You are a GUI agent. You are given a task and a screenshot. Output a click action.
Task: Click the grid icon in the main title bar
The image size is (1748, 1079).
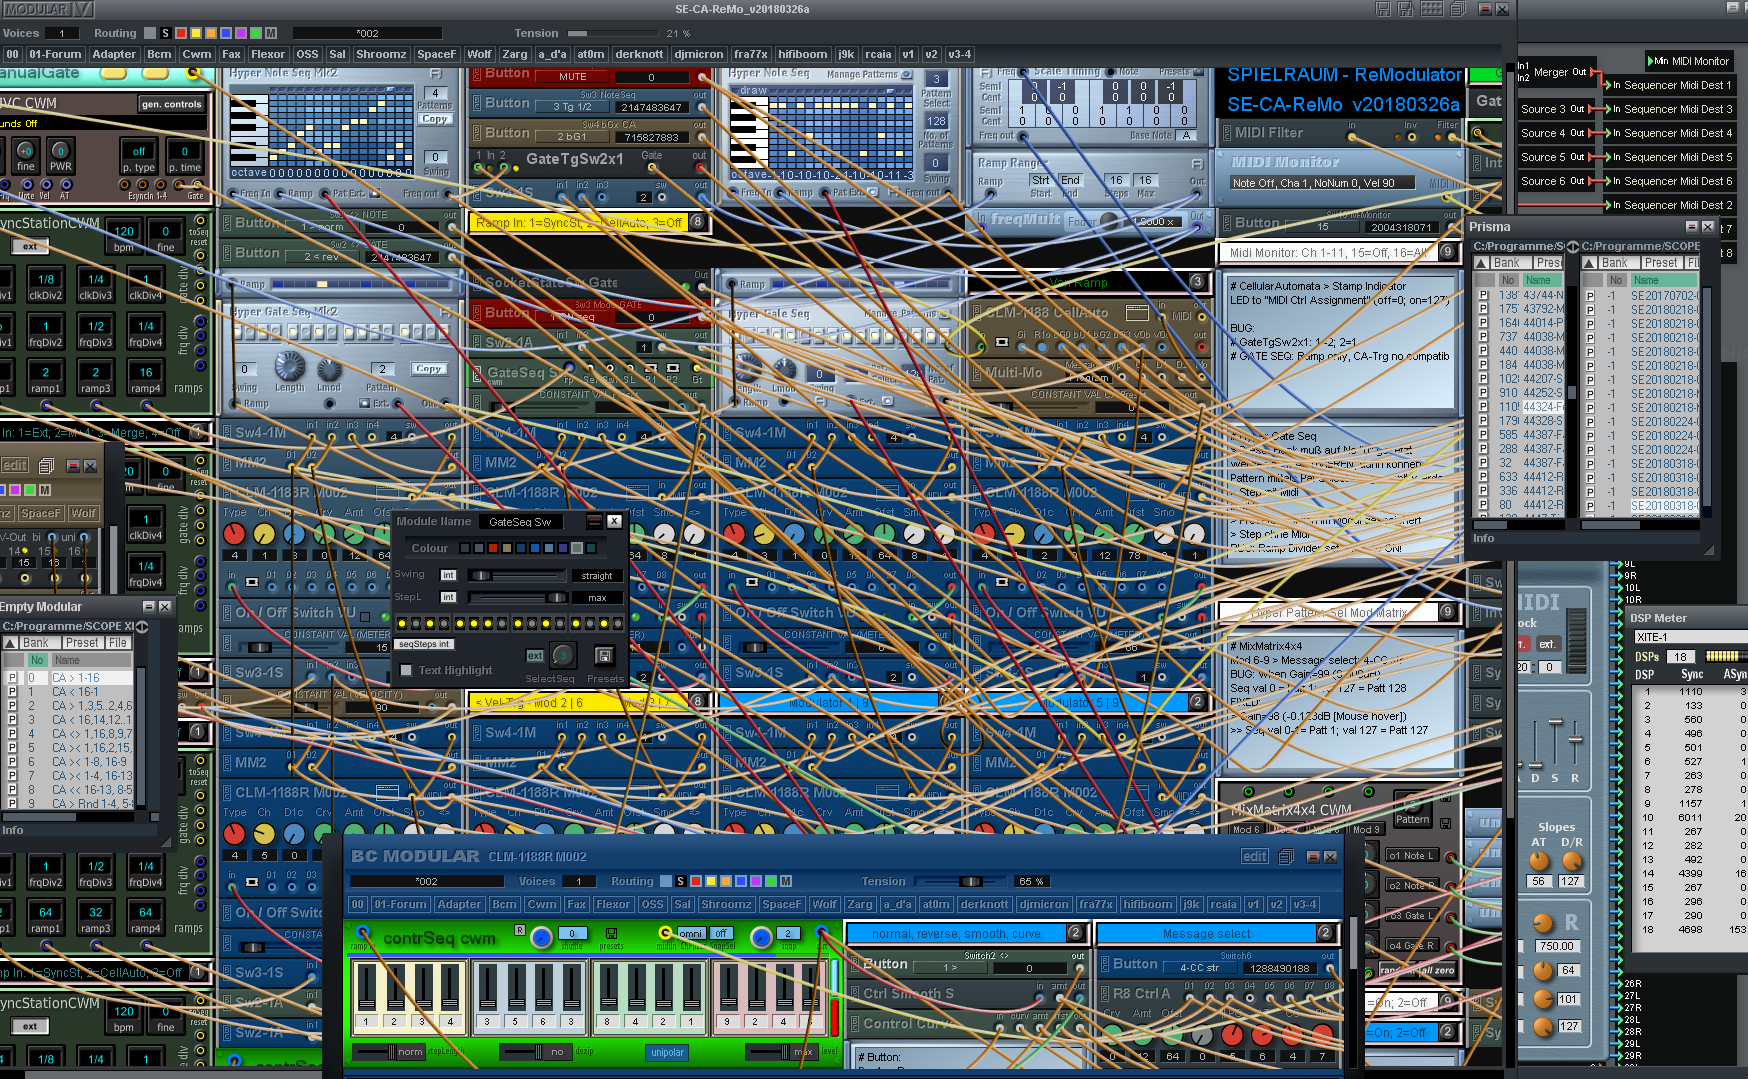click(1432, 9)
